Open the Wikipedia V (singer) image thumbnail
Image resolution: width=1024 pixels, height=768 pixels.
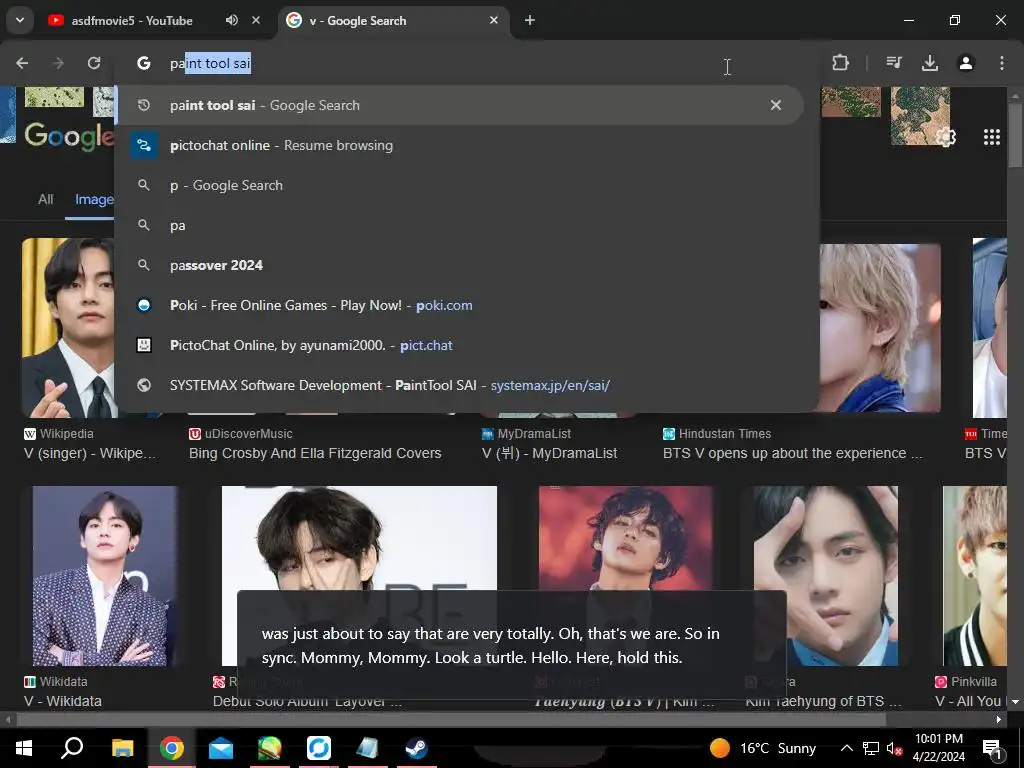(x=69, y=328)
